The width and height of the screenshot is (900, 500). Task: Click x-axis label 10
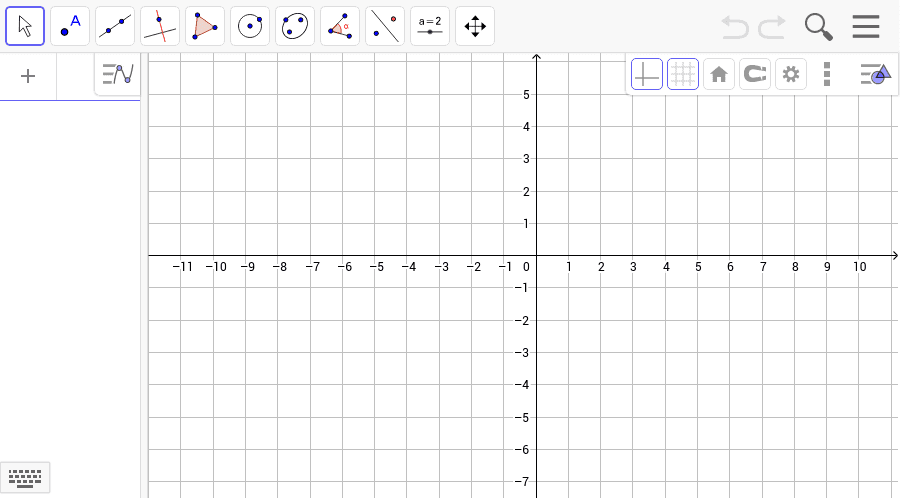859,267
